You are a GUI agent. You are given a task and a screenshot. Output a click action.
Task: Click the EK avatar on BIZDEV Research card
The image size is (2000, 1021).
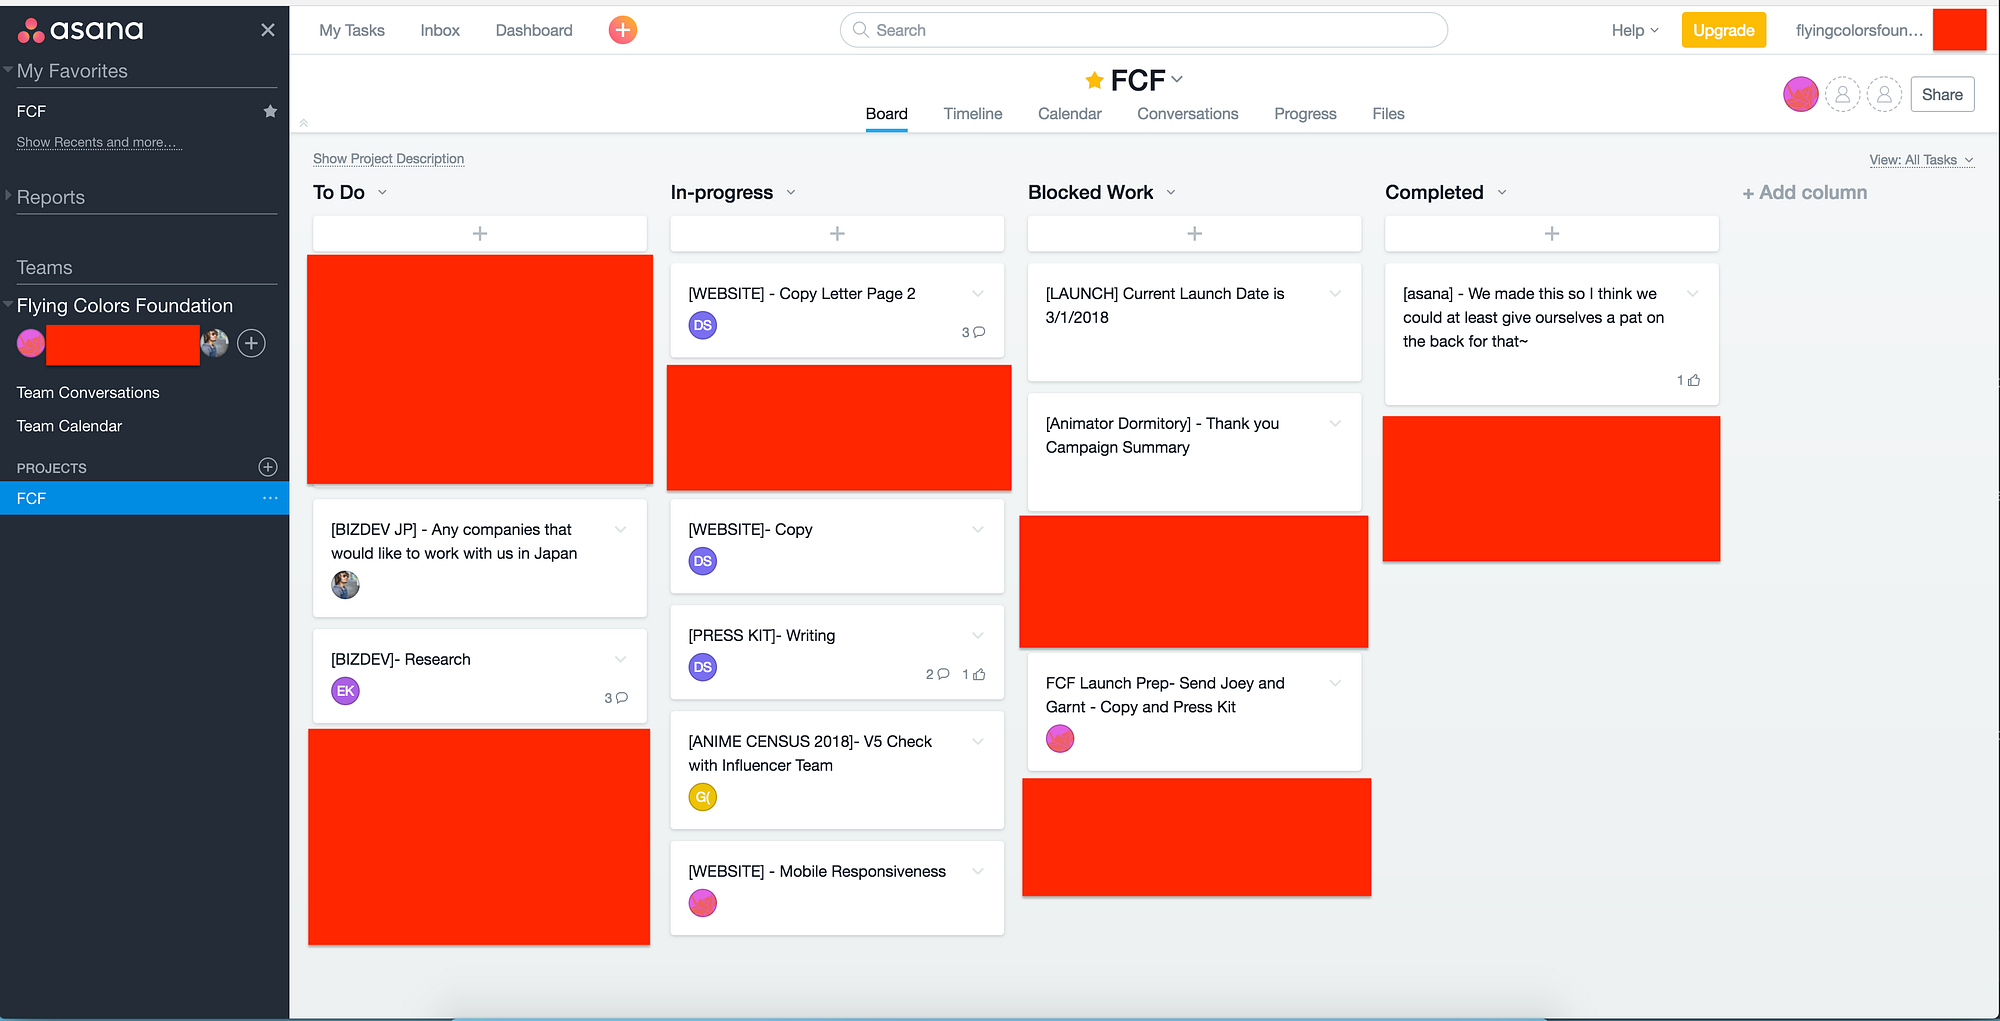[x=345, y=691]
